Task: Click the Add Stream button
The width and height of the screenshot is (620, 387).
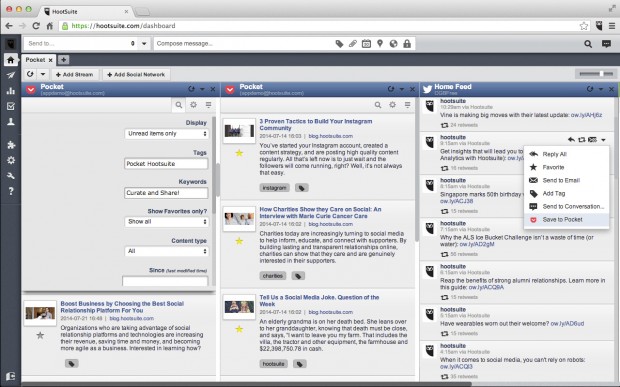Action: coord(75,74)
